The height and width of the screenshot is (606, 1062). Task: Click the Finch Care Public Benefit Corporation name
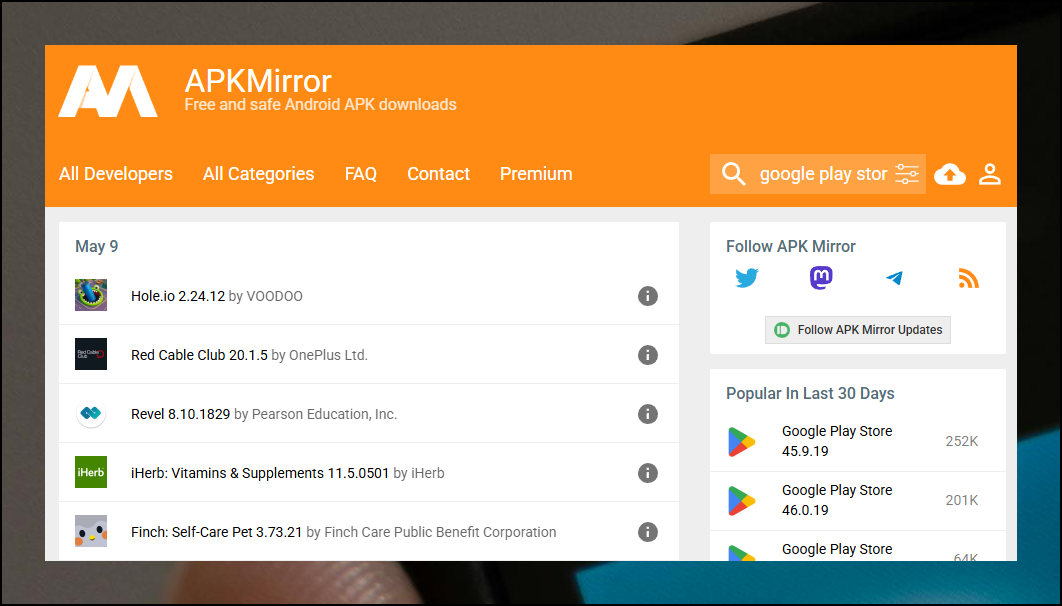click(440, 532)
